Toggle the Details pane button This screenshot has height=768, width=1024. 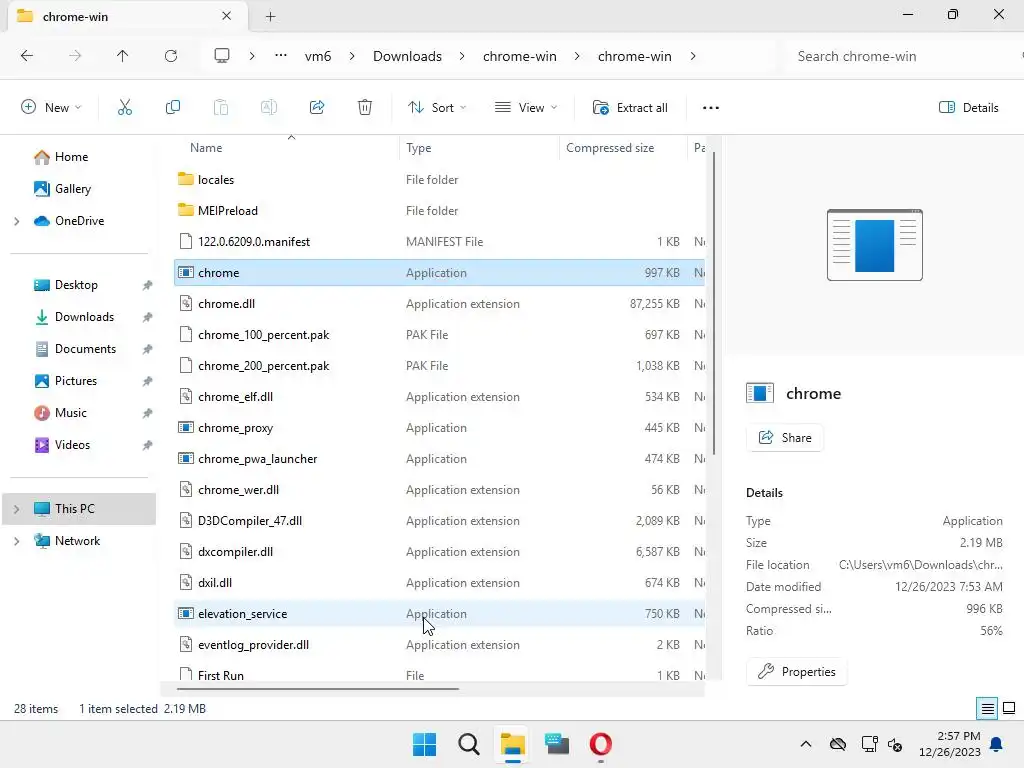(x=968, y=108)
